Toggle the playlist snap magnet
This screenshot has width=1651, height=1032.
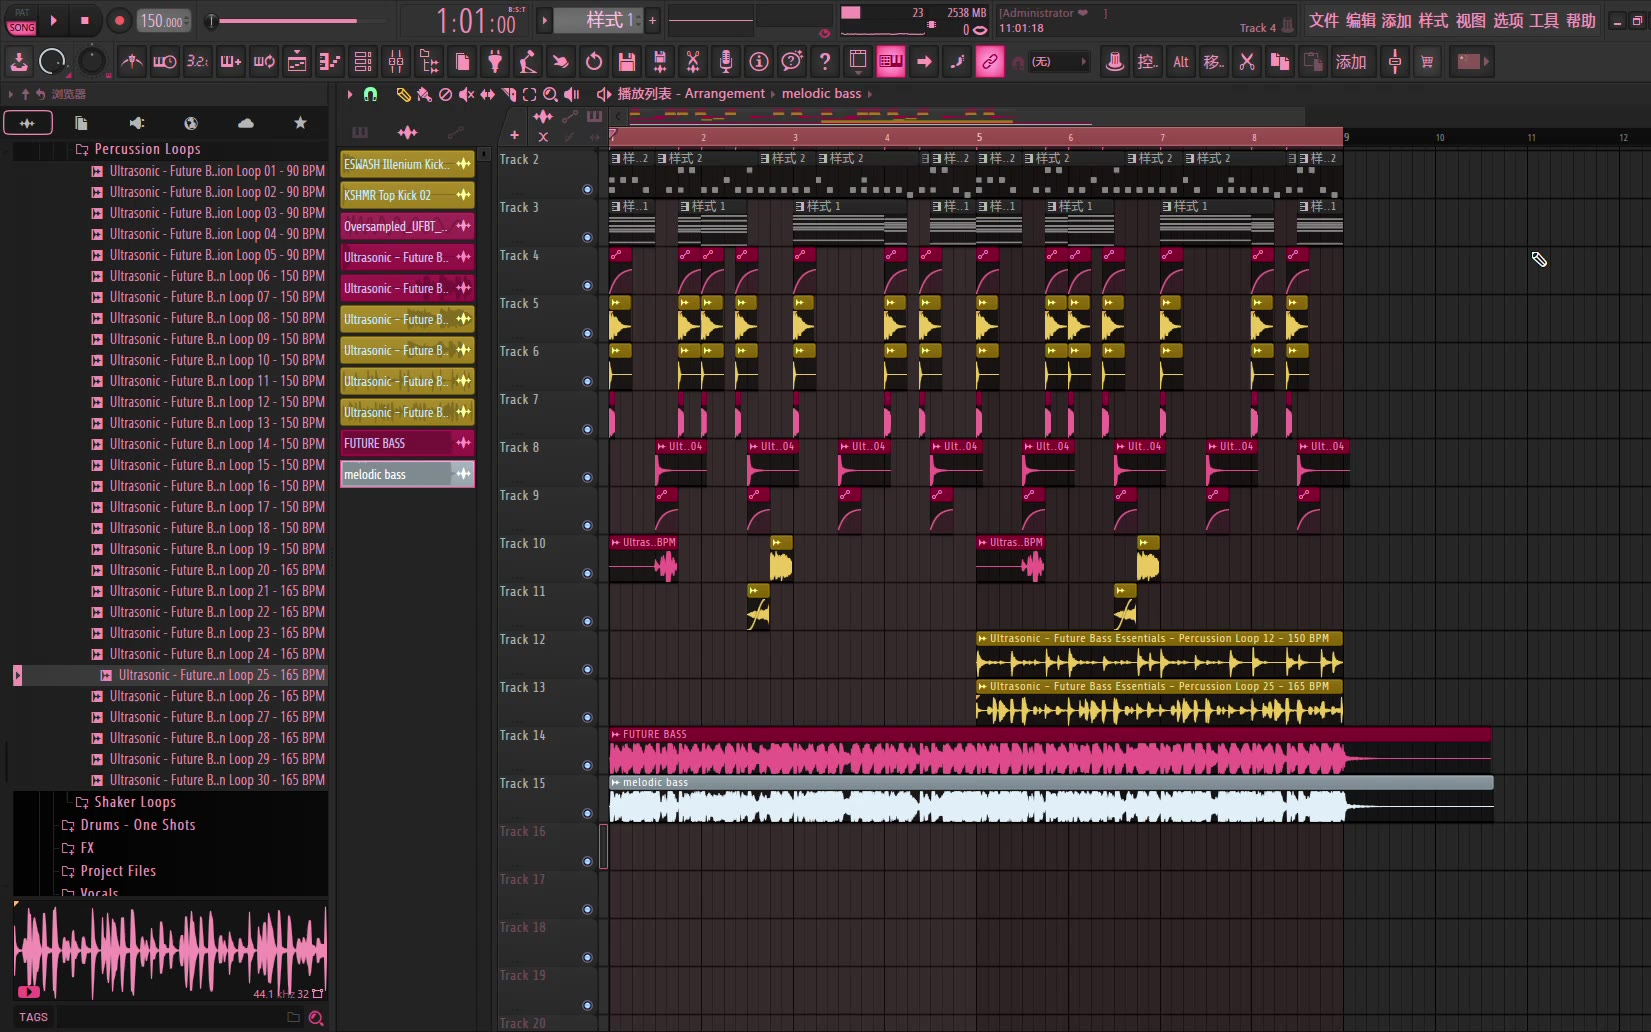click(371, 94)
